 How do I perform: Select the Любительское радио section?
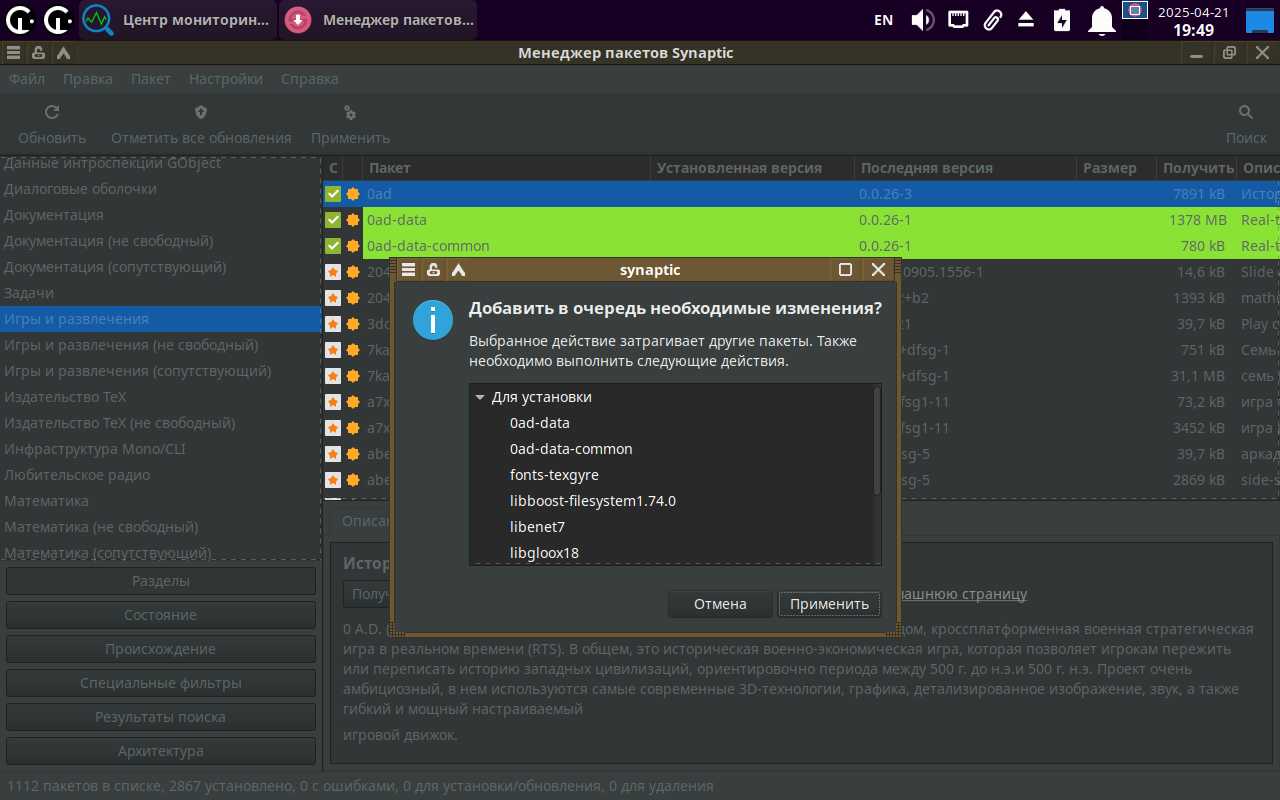coord(160,475)
